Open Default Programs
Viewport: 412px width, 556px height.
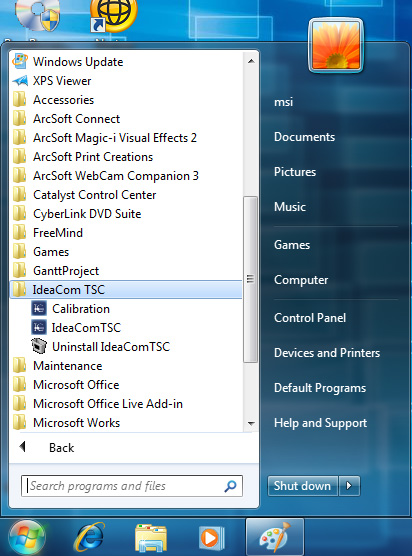pos(319,388)
